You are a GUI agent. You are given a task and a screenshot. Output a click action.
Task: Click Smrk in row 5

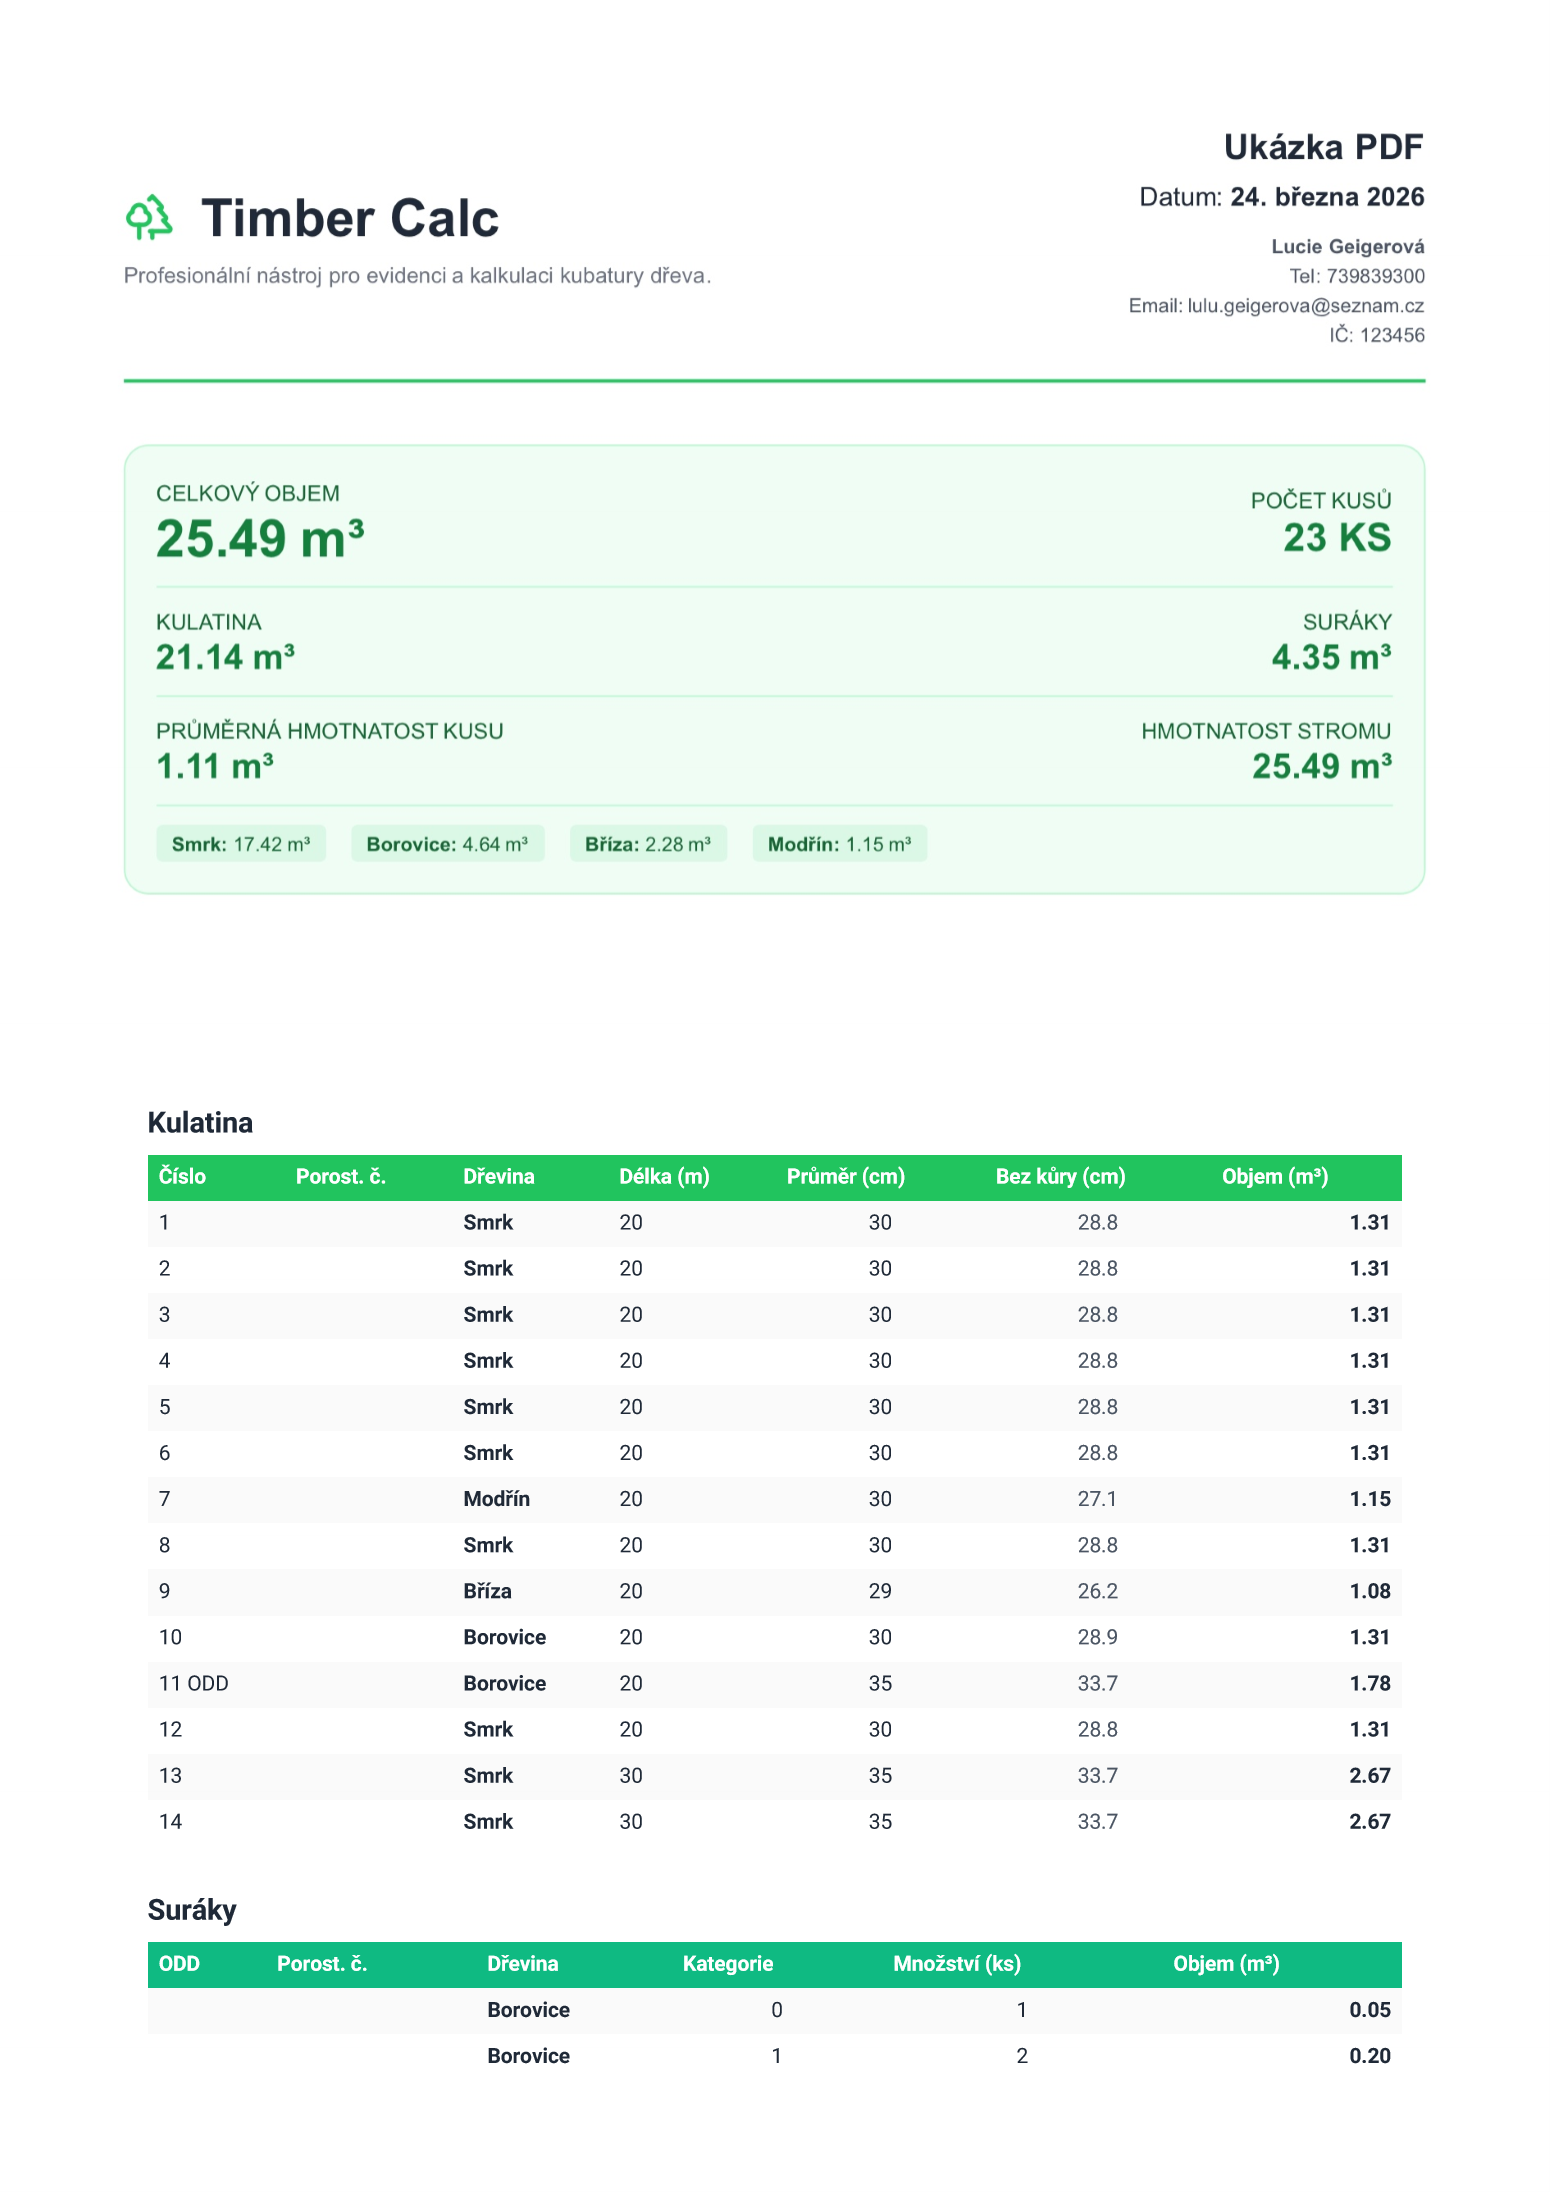click(488, 1407)
